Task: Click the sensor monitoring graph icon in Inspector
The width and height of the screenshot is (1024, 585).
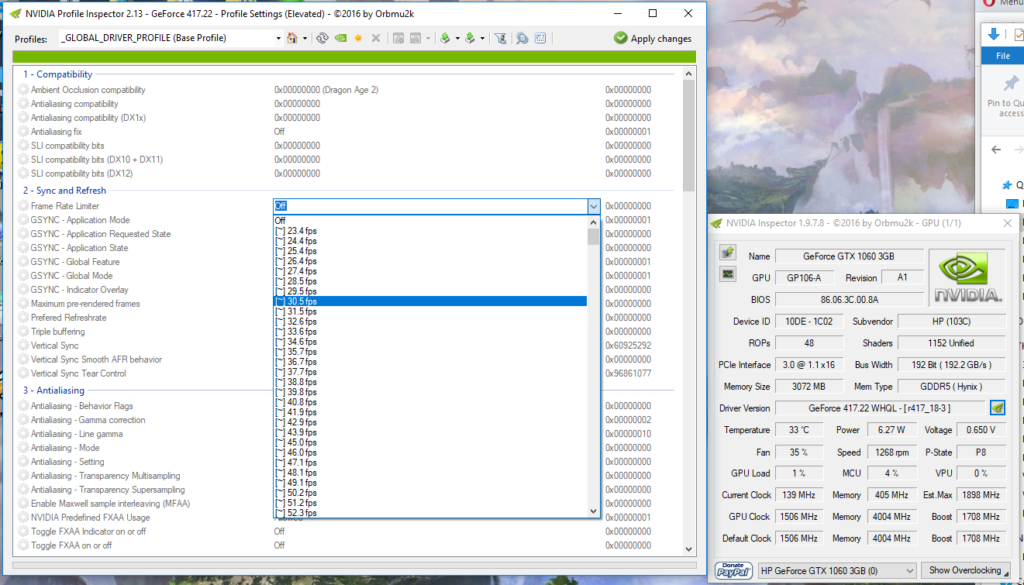Action: 728,274
